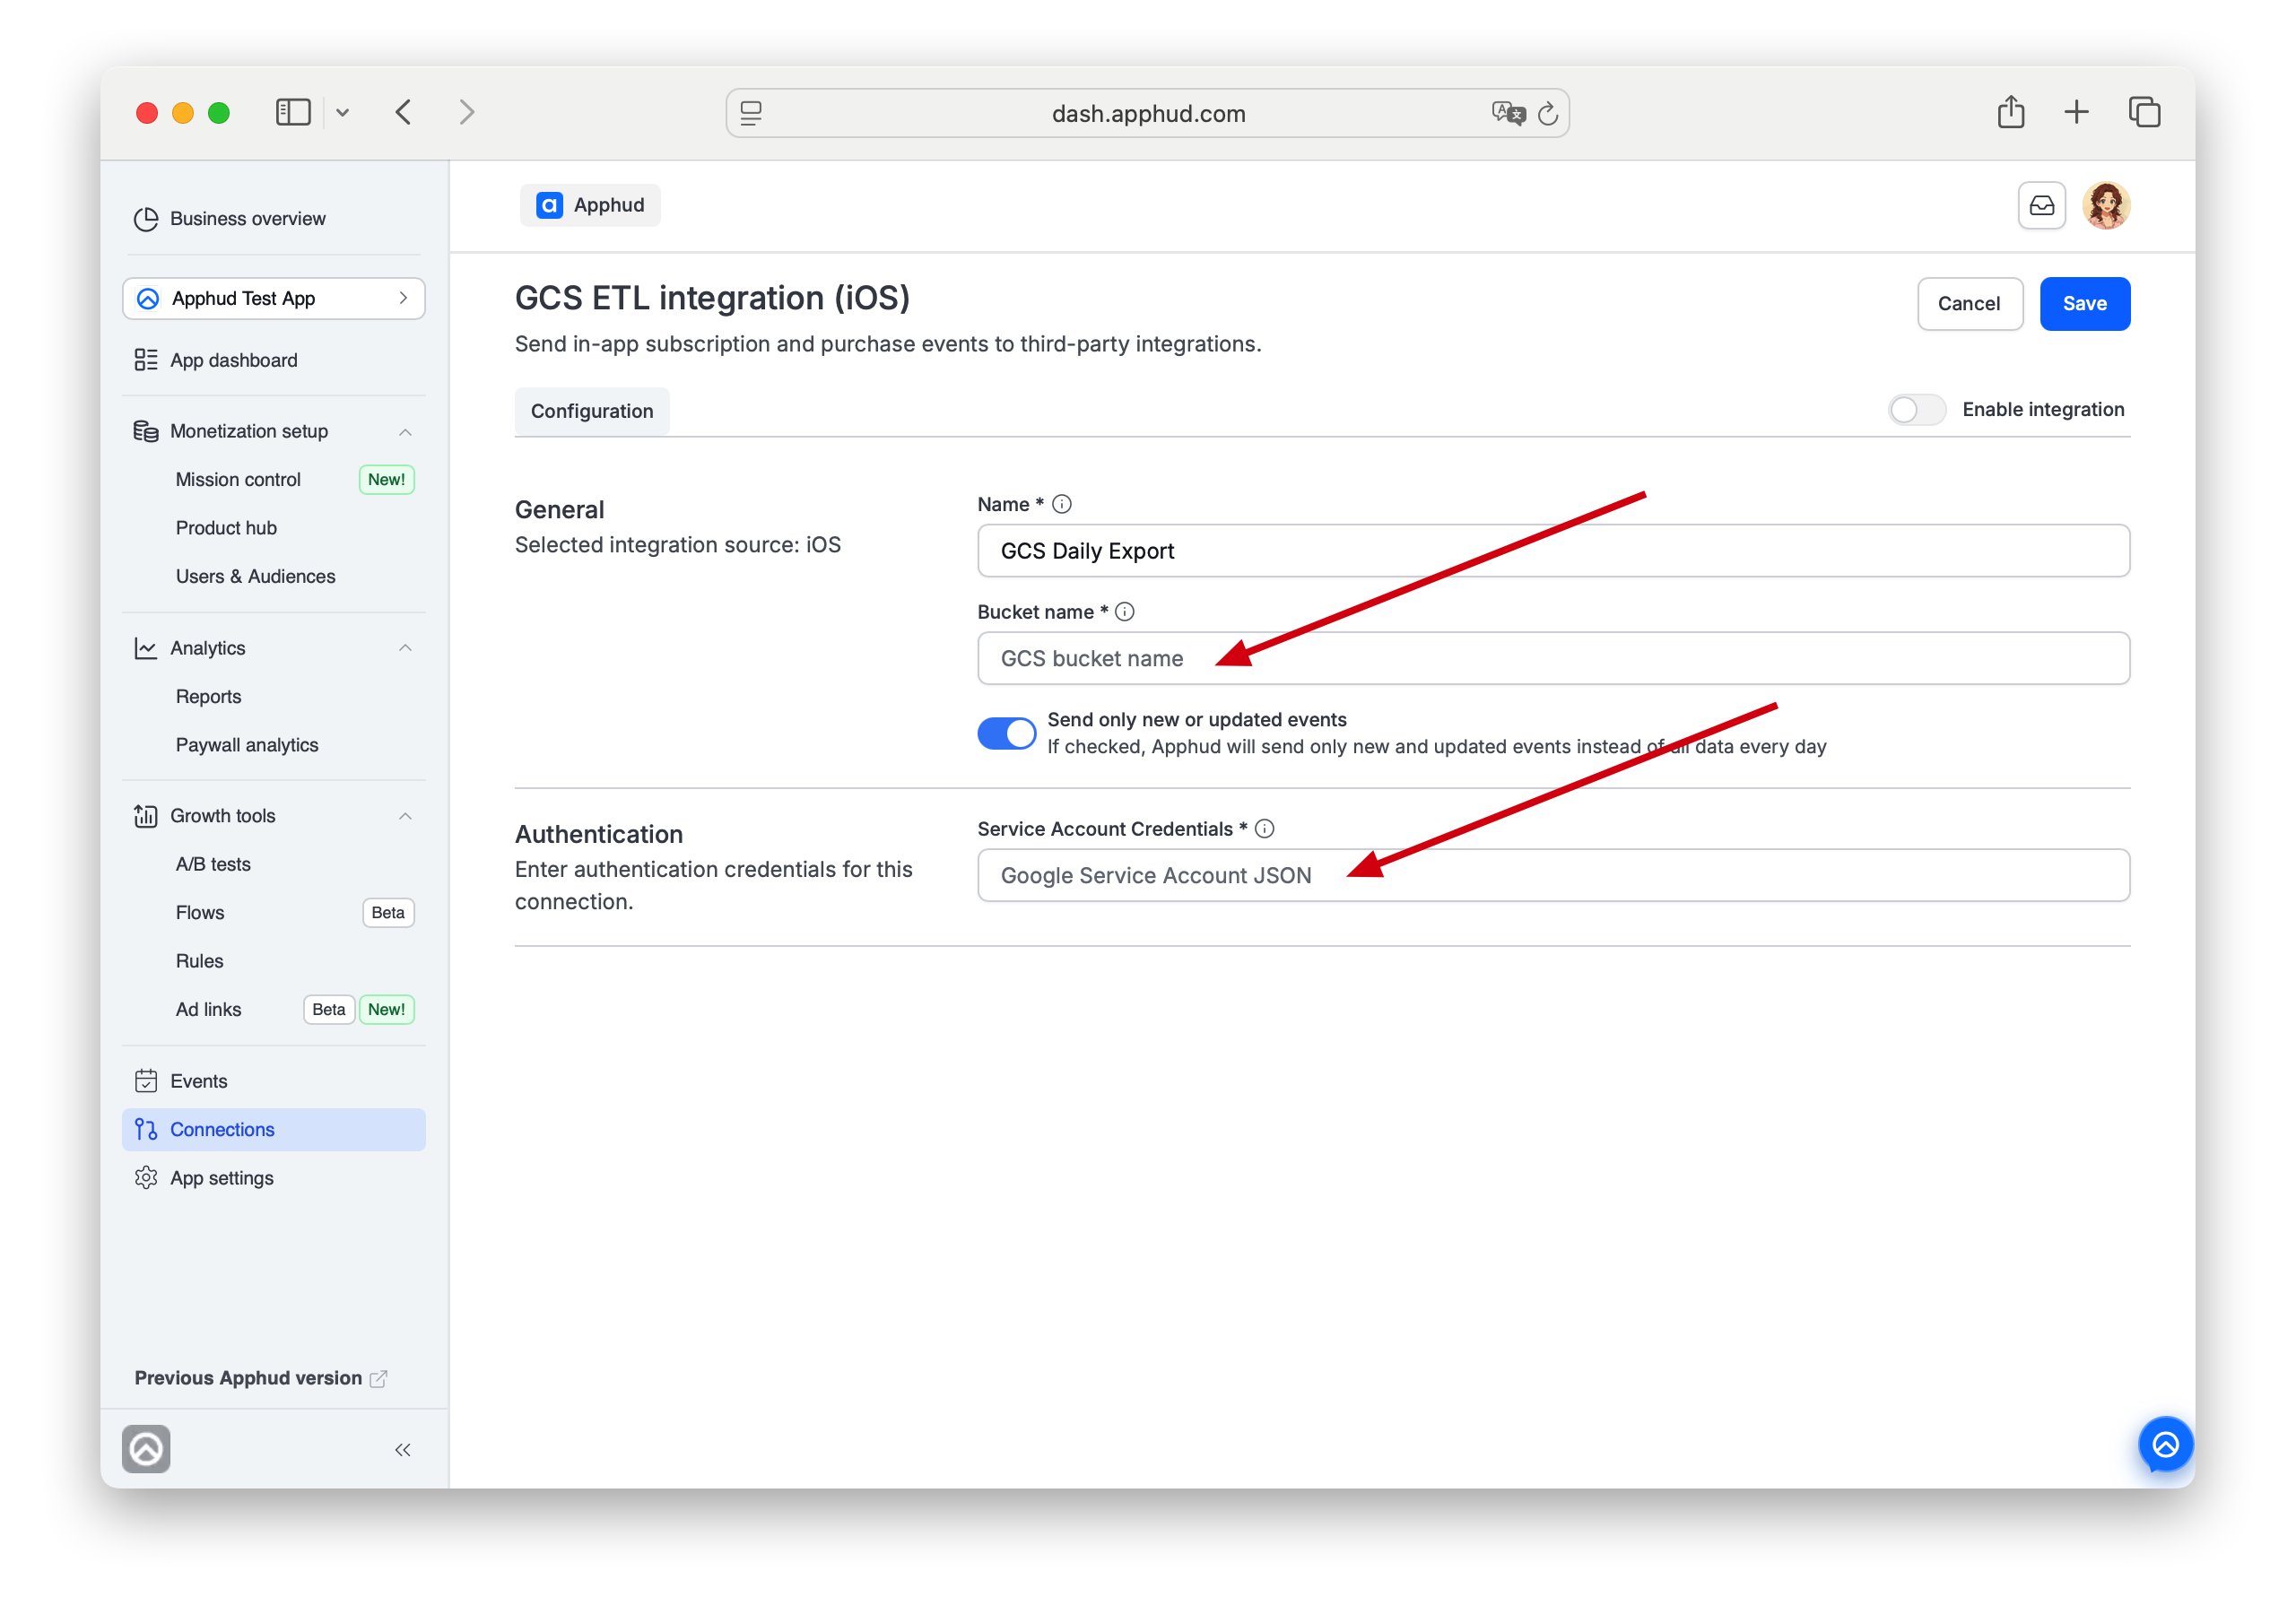This screenshot has width=2296, height=1623.
Task: Toggle Send only new or updated events
Action: [x=1007, y=733]
